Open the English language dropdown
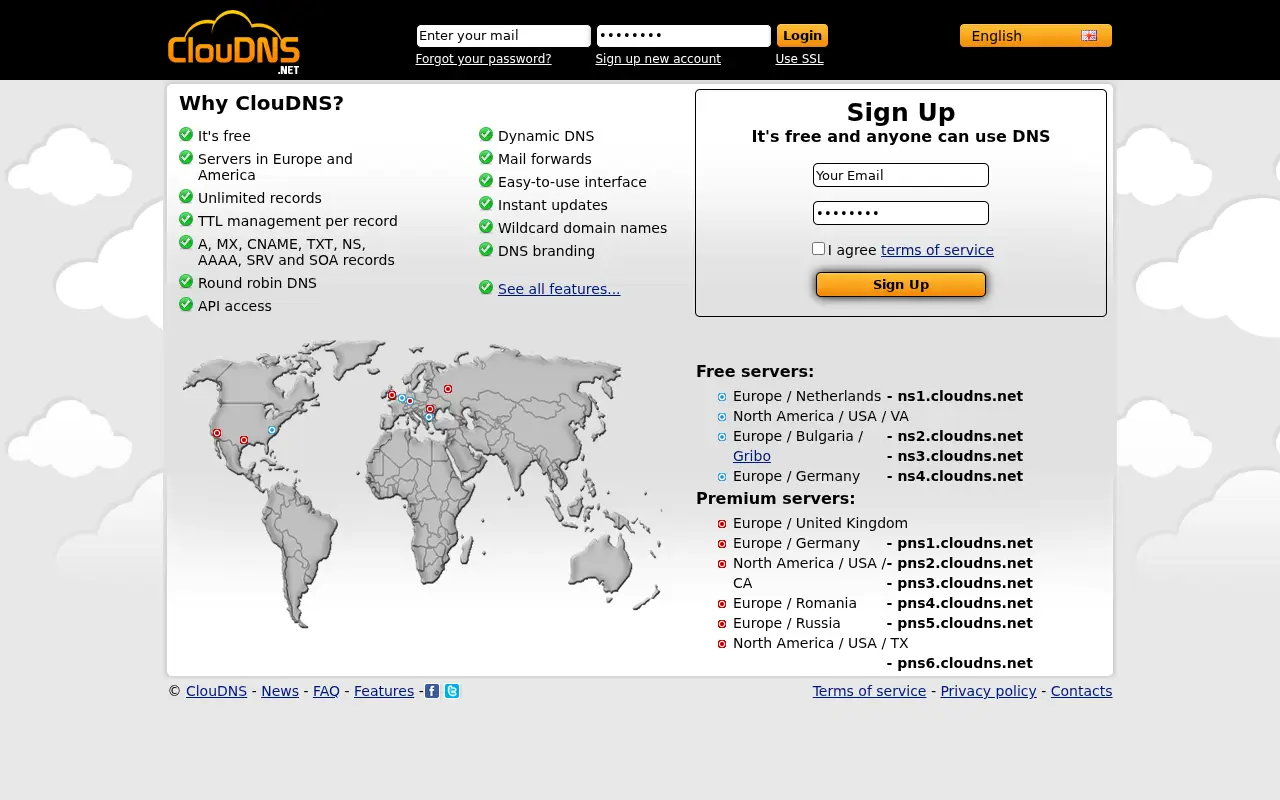This screenshot has height=800, width=1280. tap(1036, 36)
